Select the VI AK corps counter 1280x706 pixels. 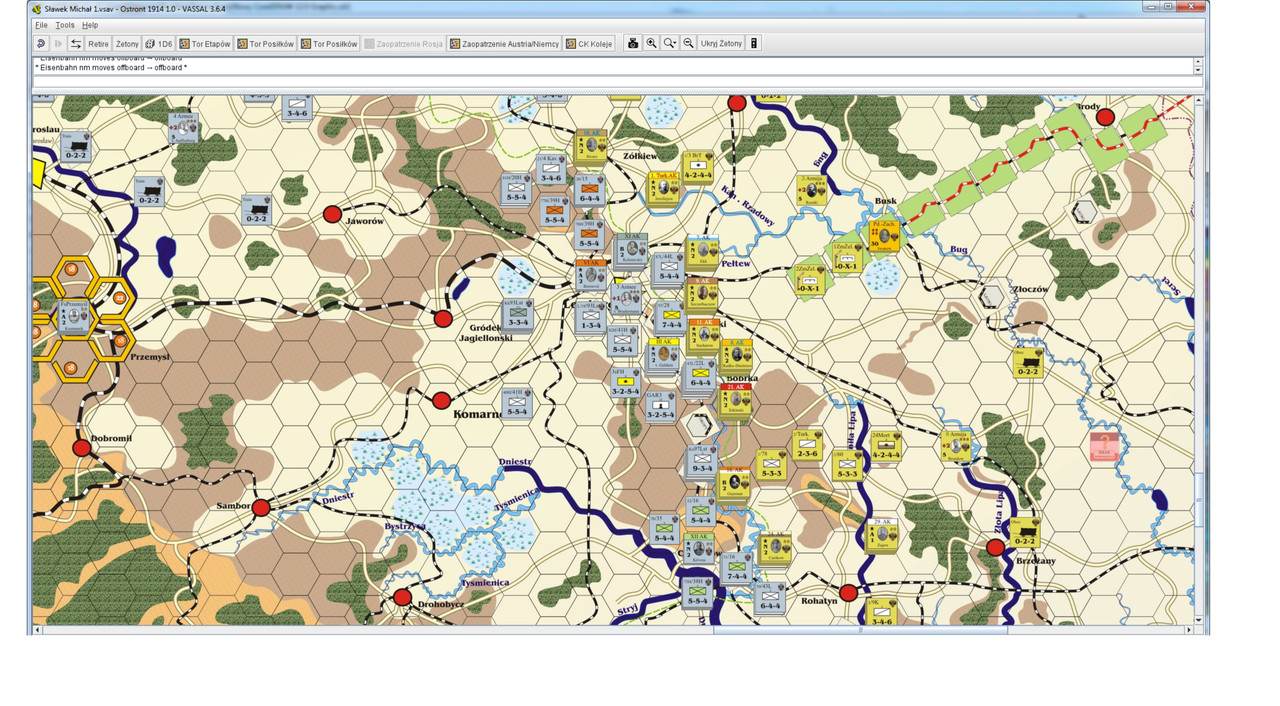tap(591, 275)
